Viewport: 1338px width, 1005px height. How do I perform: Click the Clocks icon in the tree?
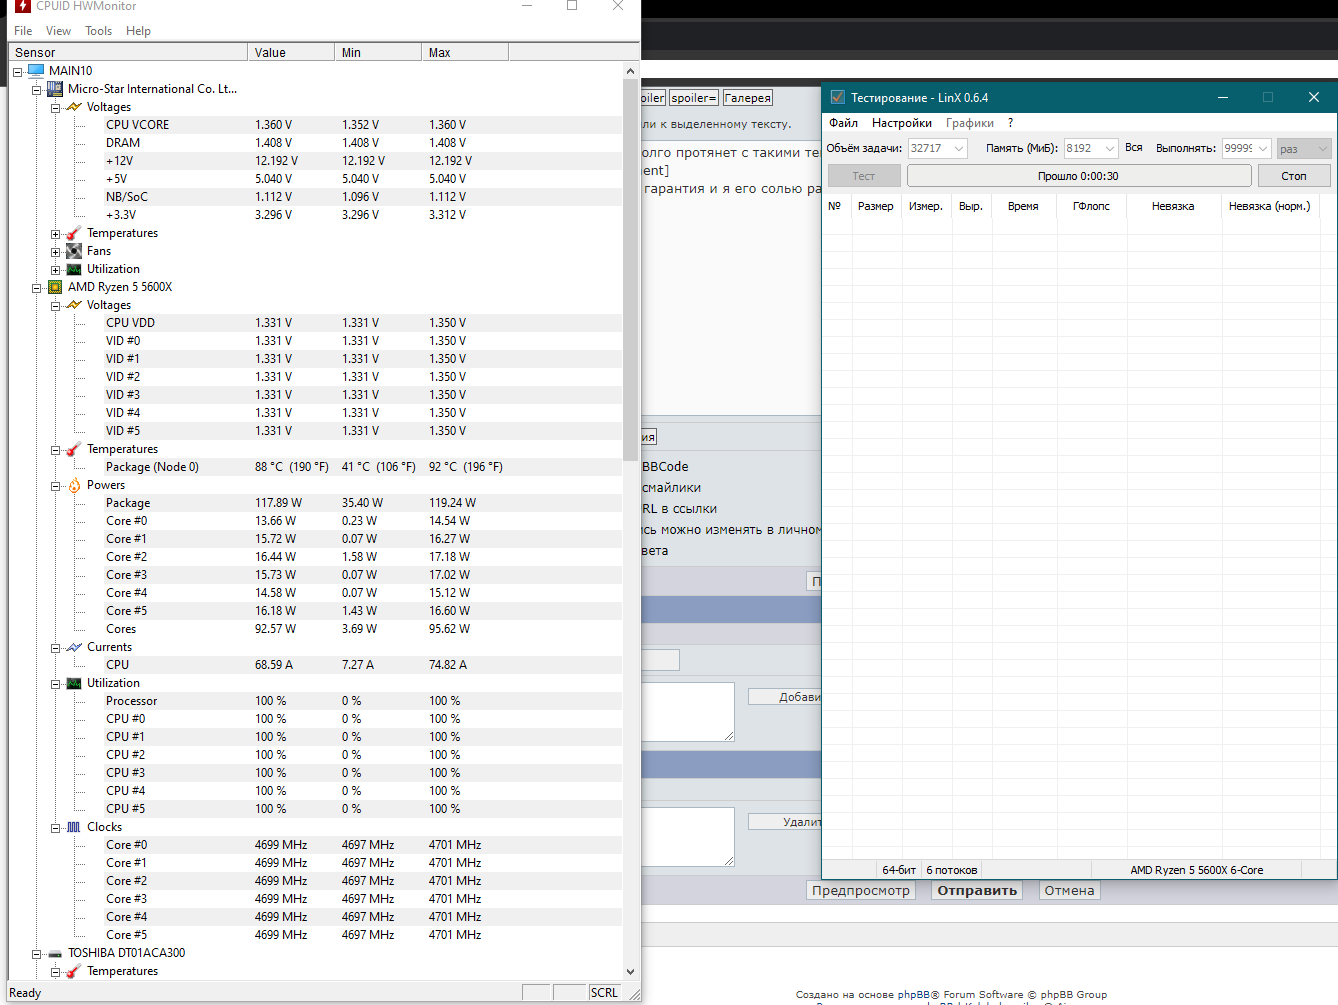pos(74,827)
